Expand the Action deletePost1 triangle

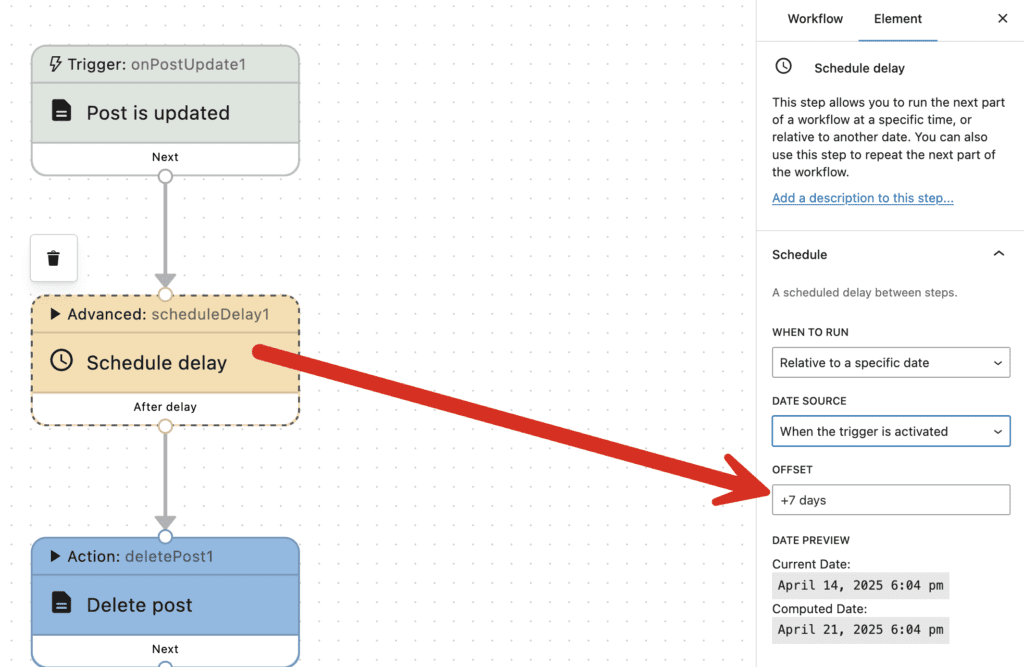click(56, 556)
